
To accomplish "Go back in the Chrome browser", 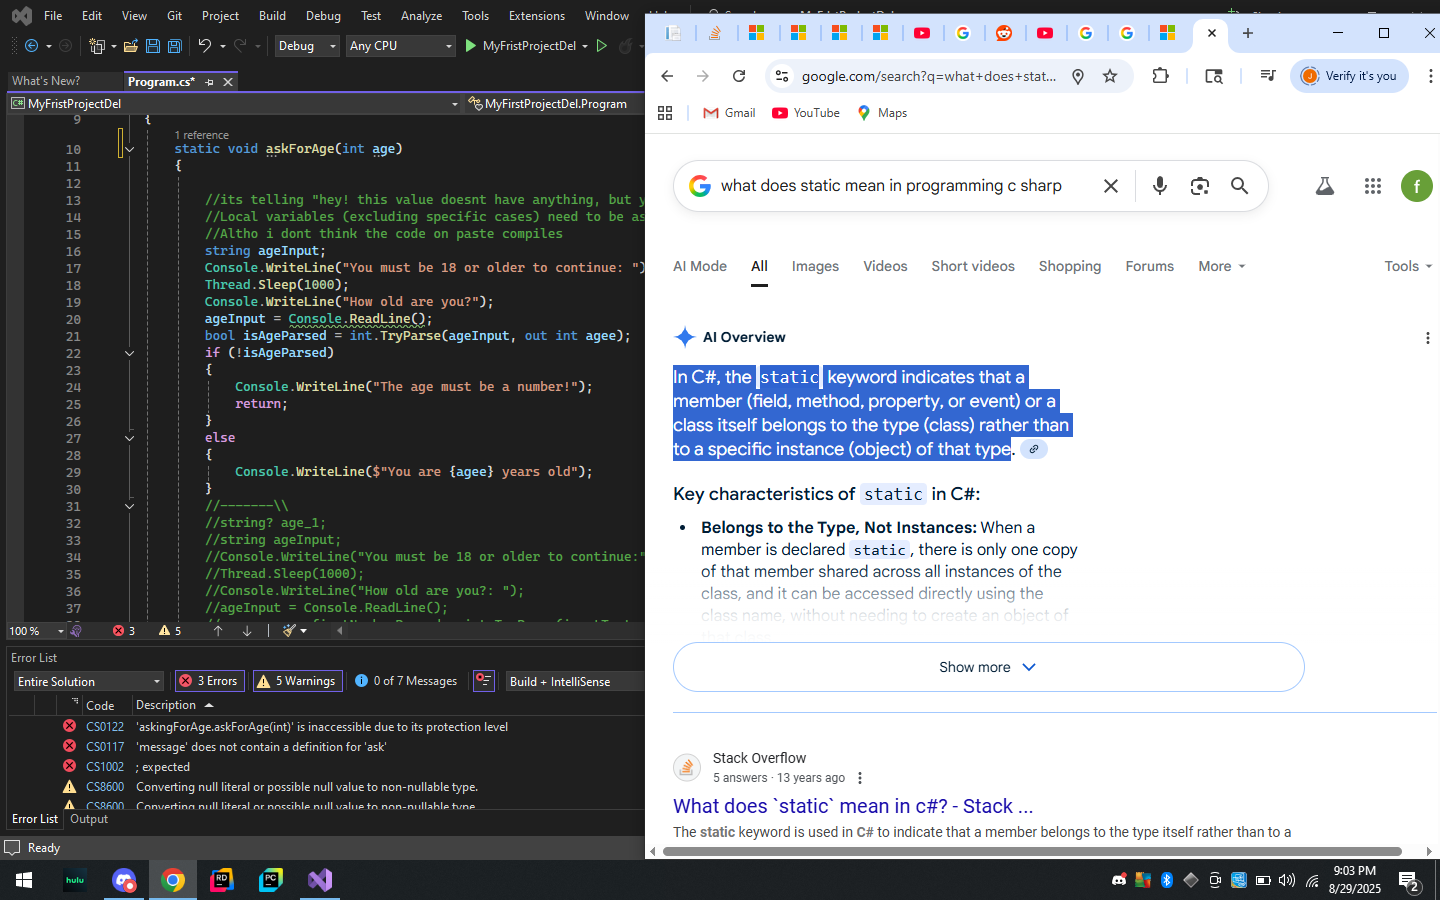I will tap(667, 76).
